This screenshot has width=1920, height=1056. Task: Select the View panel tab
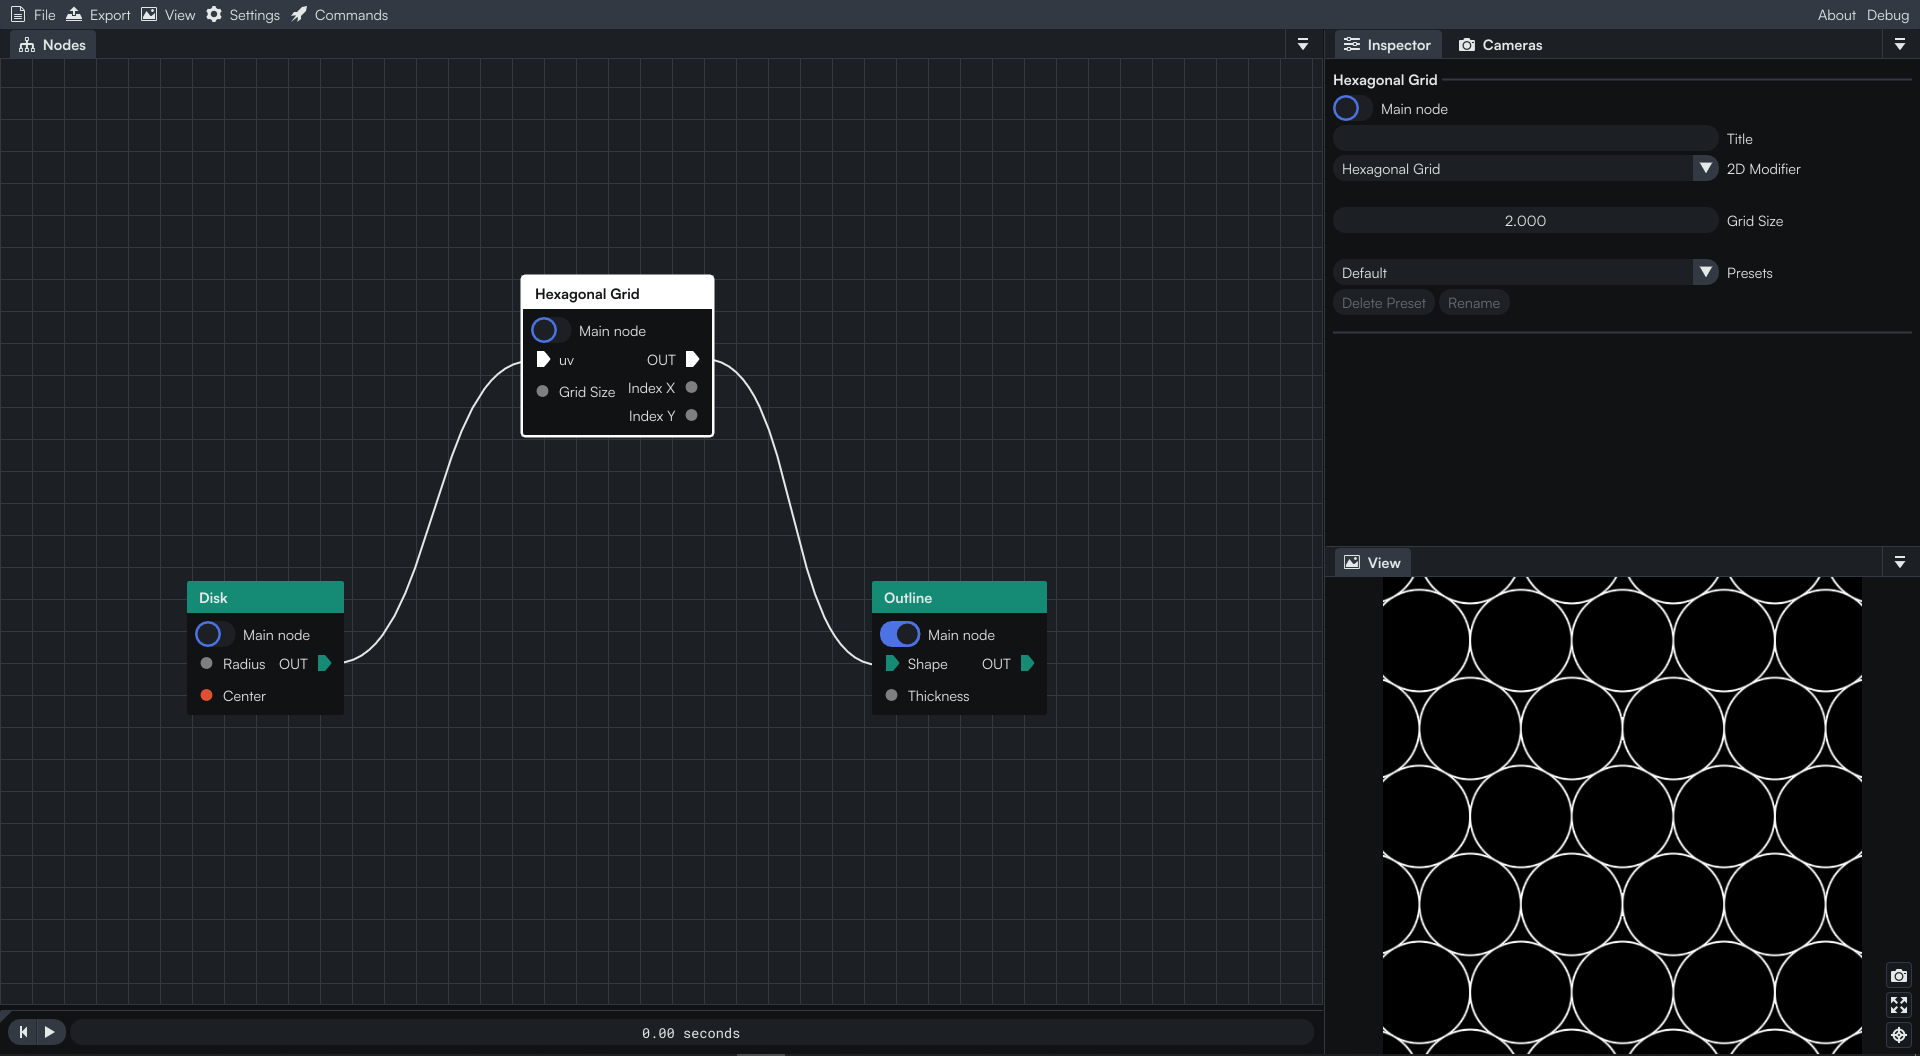click(1372, 563)
